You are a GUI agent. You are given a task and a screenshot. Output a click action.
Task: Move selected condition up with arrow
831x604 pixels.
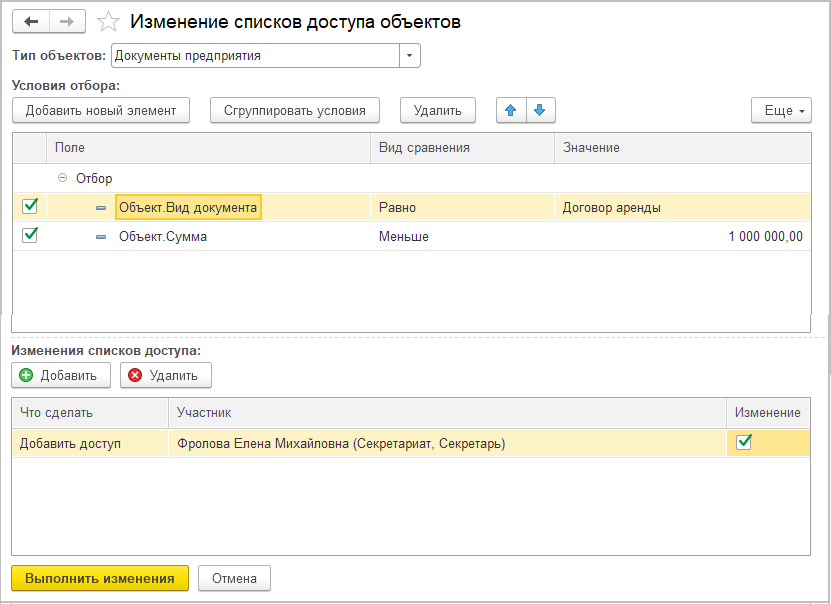coord(510,110)
